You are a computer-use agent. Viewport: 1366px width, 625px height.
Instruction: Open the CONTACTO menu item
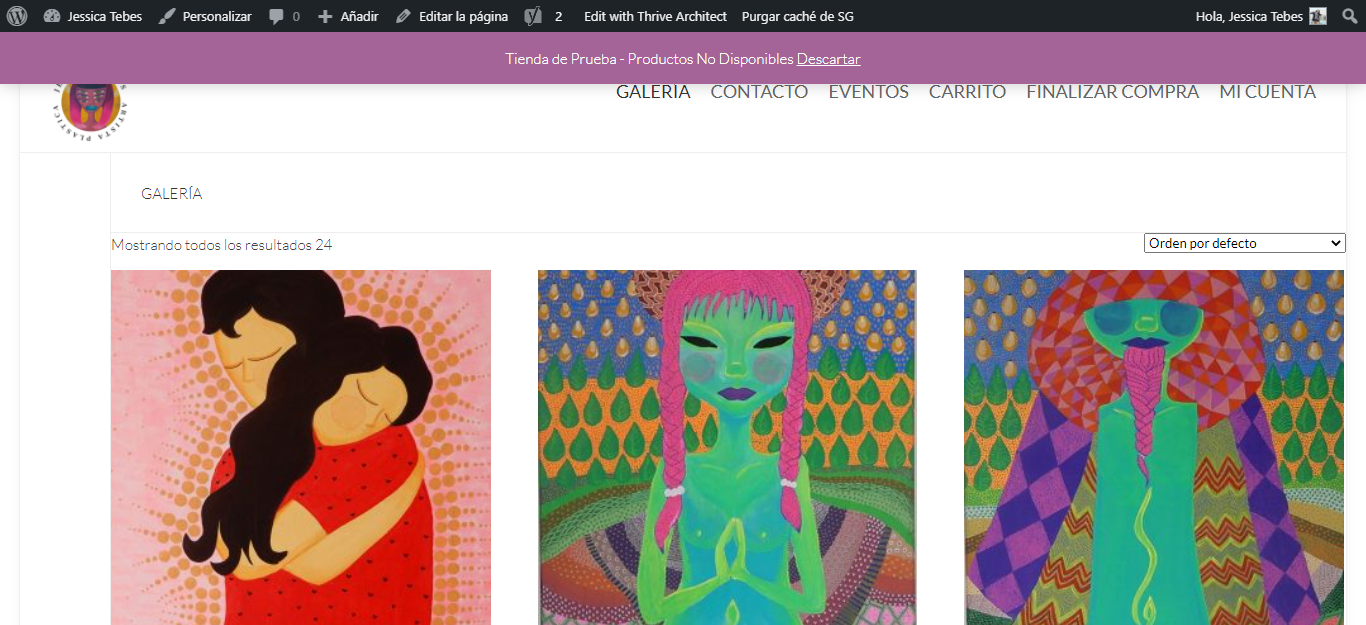click(x=759, y=92)
